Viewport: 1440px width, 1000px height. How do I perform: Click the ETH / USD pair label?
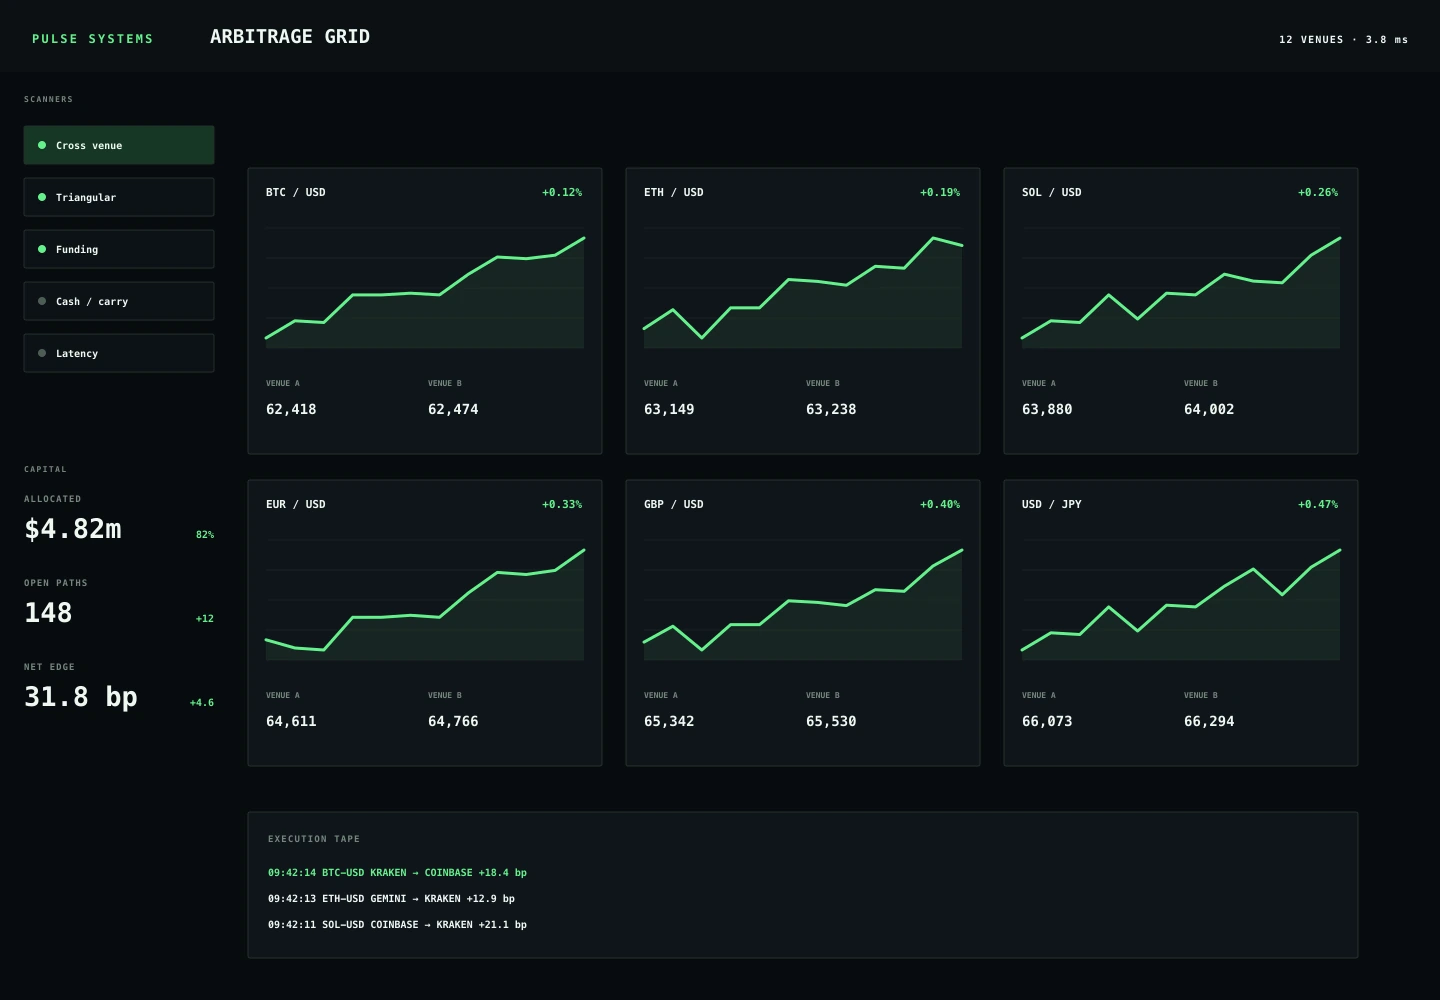(x=674, y=192)
